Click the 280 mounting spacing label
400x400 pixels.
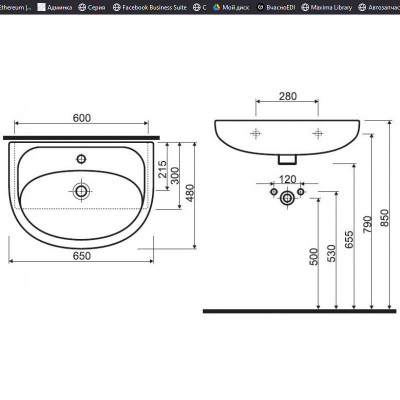coord(287,96)
